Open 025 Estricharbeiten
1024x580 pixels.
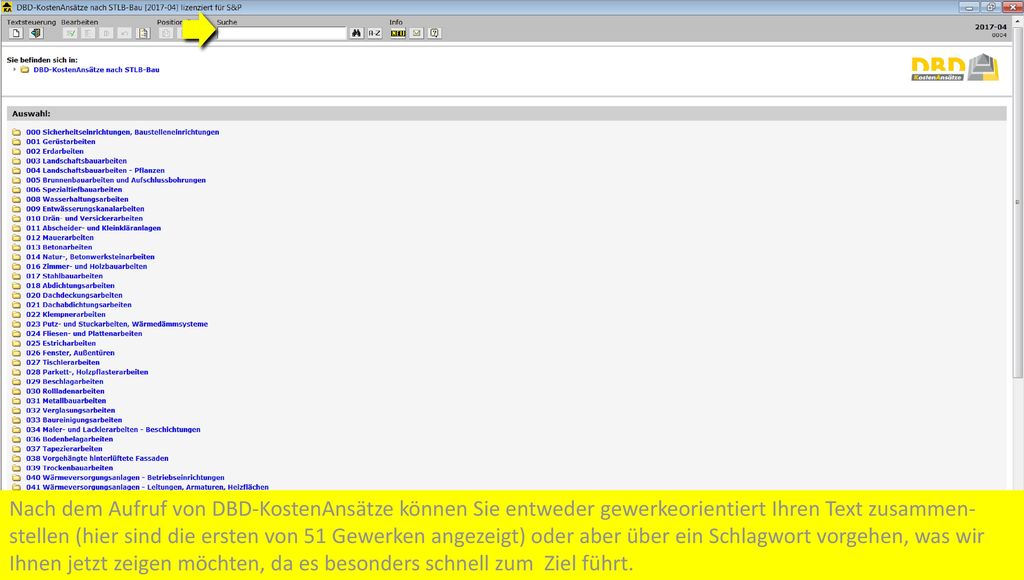click(x=61, y=343)
